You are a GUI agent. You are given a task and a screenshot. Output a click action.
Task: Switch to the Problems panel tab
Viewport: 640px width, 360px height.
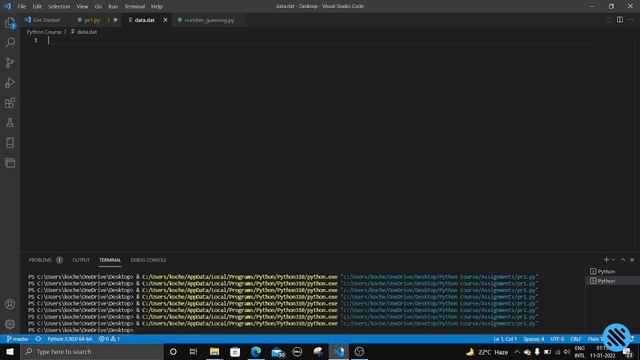[x=40, y=260]
